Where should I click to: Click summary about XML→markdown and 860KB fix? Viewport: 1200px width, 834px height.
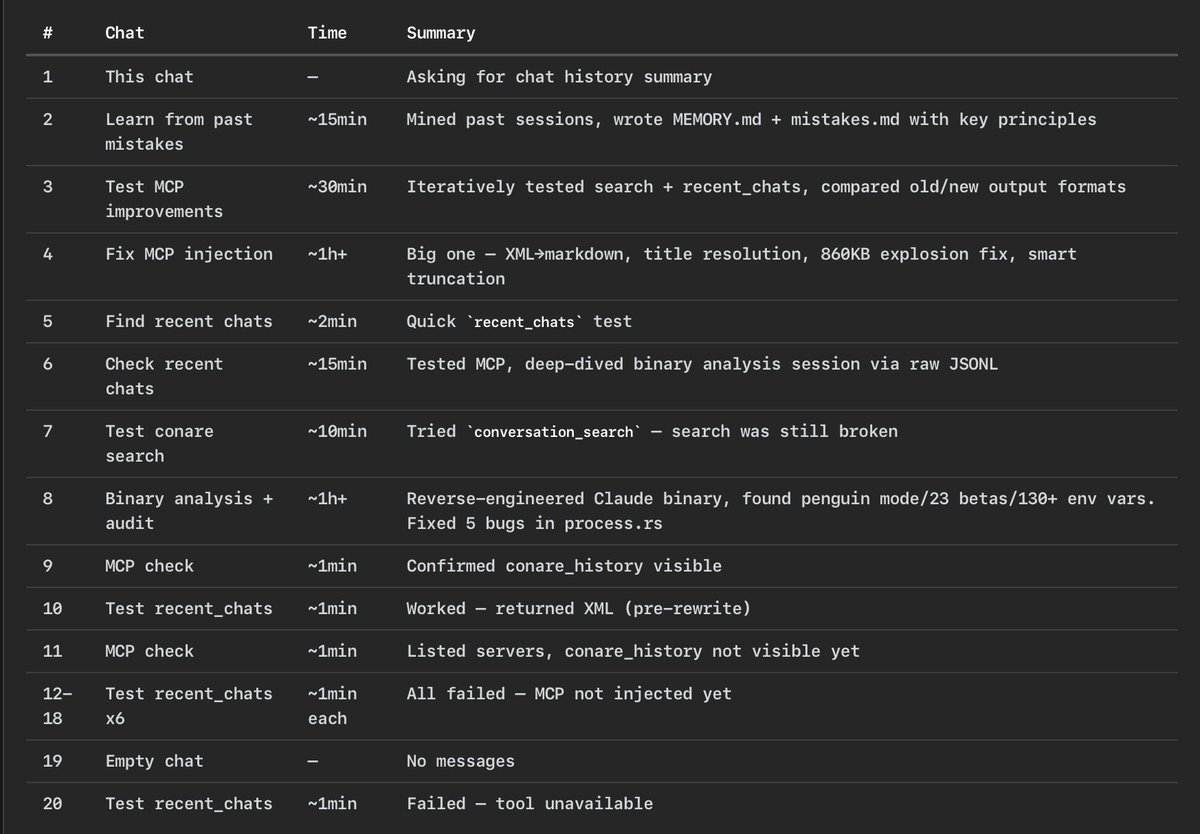742,266
